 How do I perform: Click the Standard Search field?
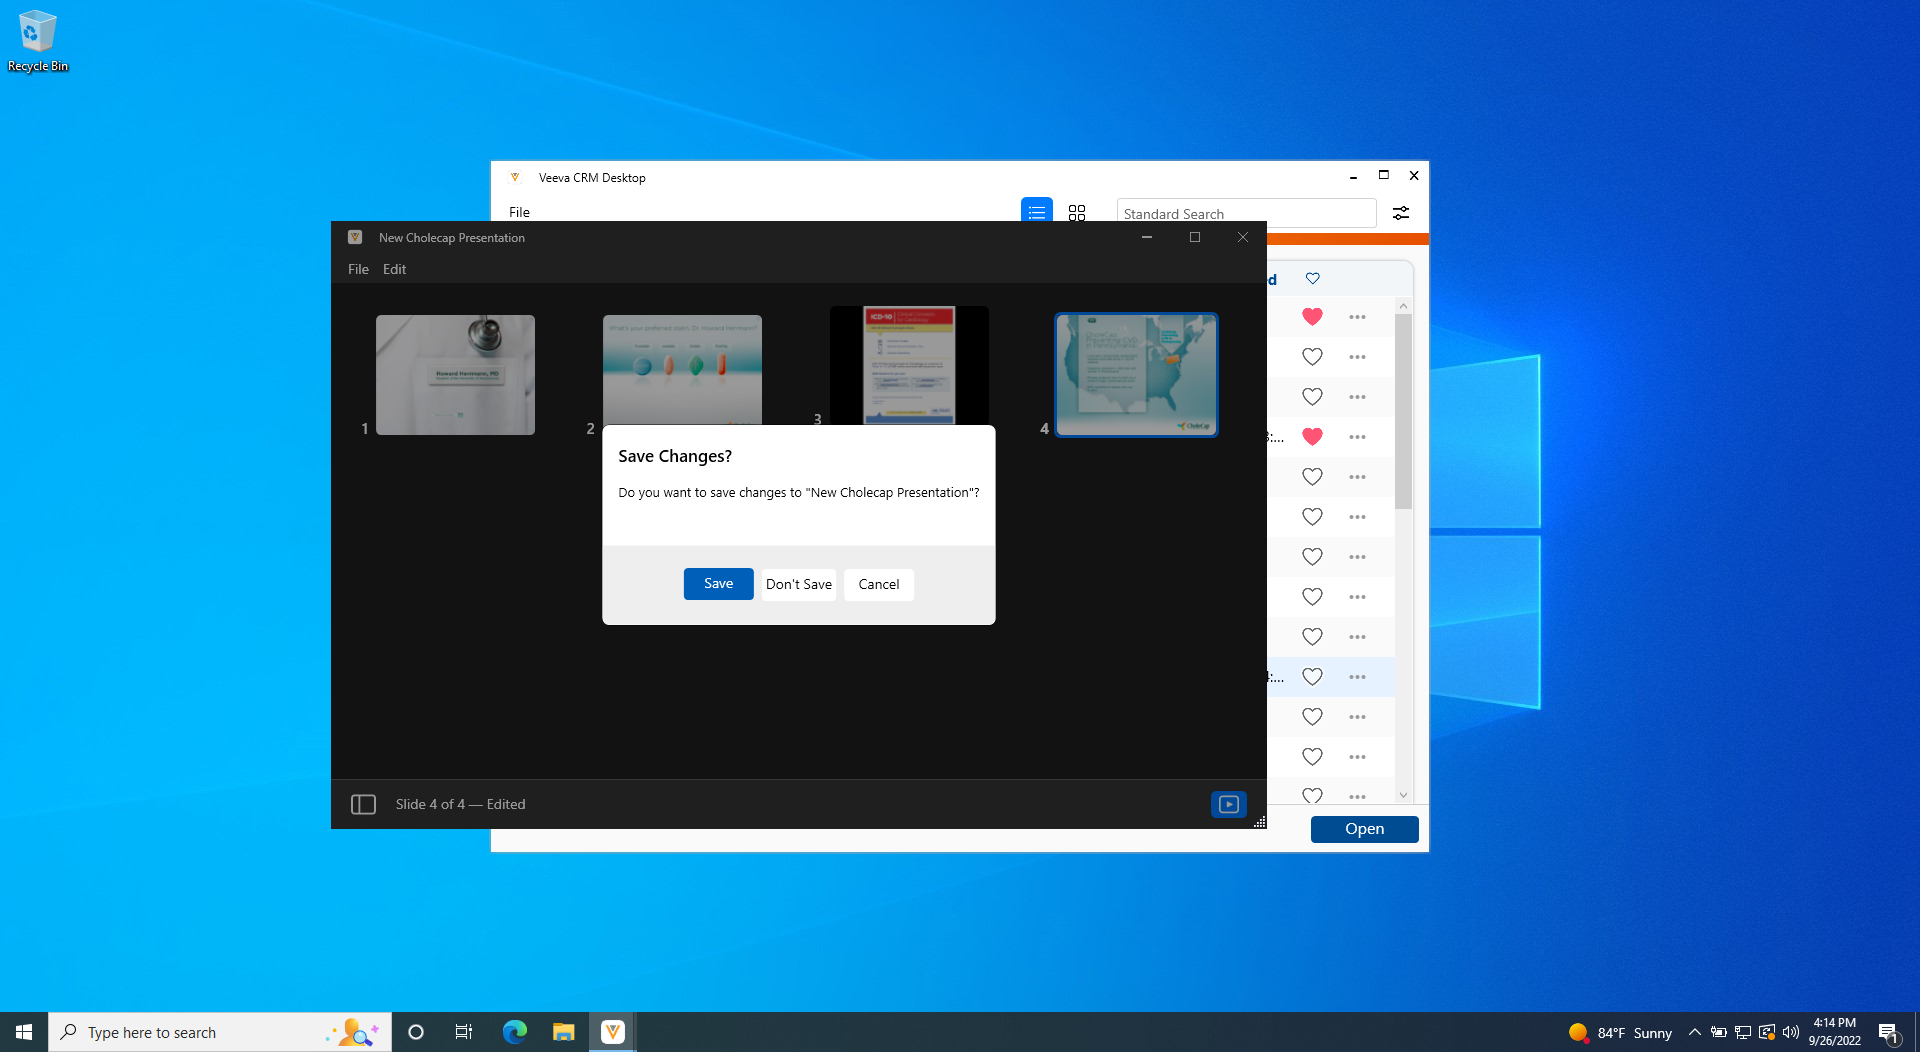click(x=1245, y=213)
